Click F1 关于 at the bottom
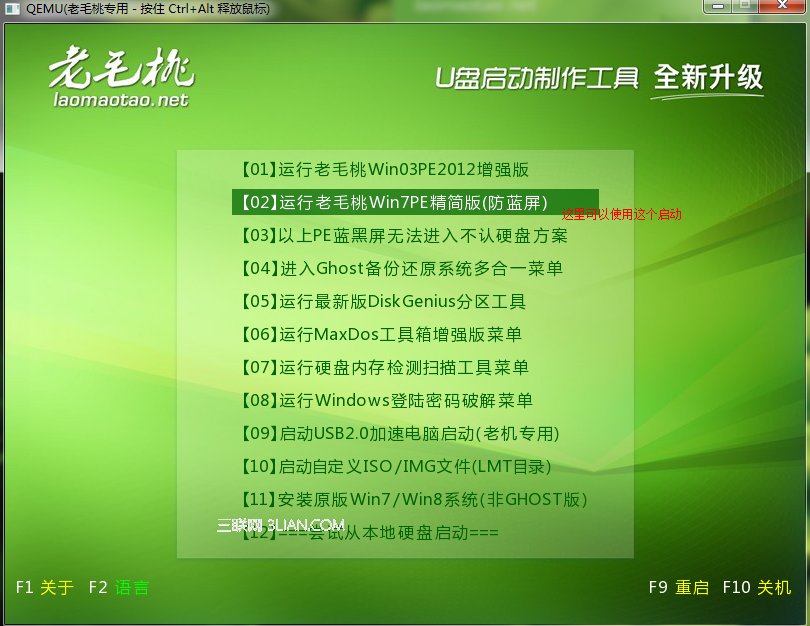 click(45, 588)
